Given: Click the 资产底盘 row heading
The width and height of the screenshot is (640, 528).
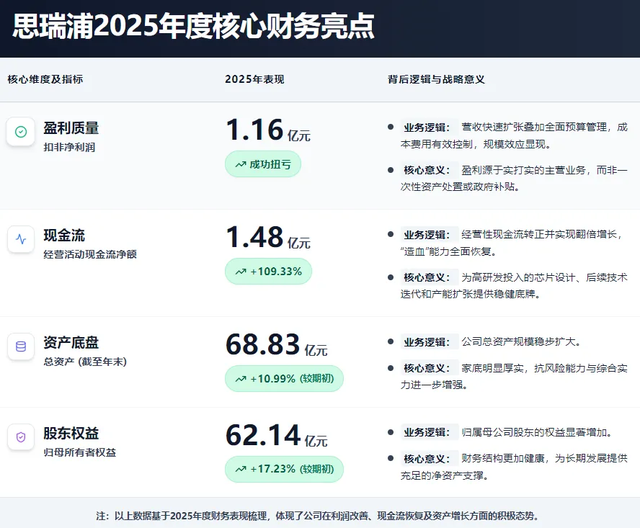Looking at the screenshot, I should [71, 342].
